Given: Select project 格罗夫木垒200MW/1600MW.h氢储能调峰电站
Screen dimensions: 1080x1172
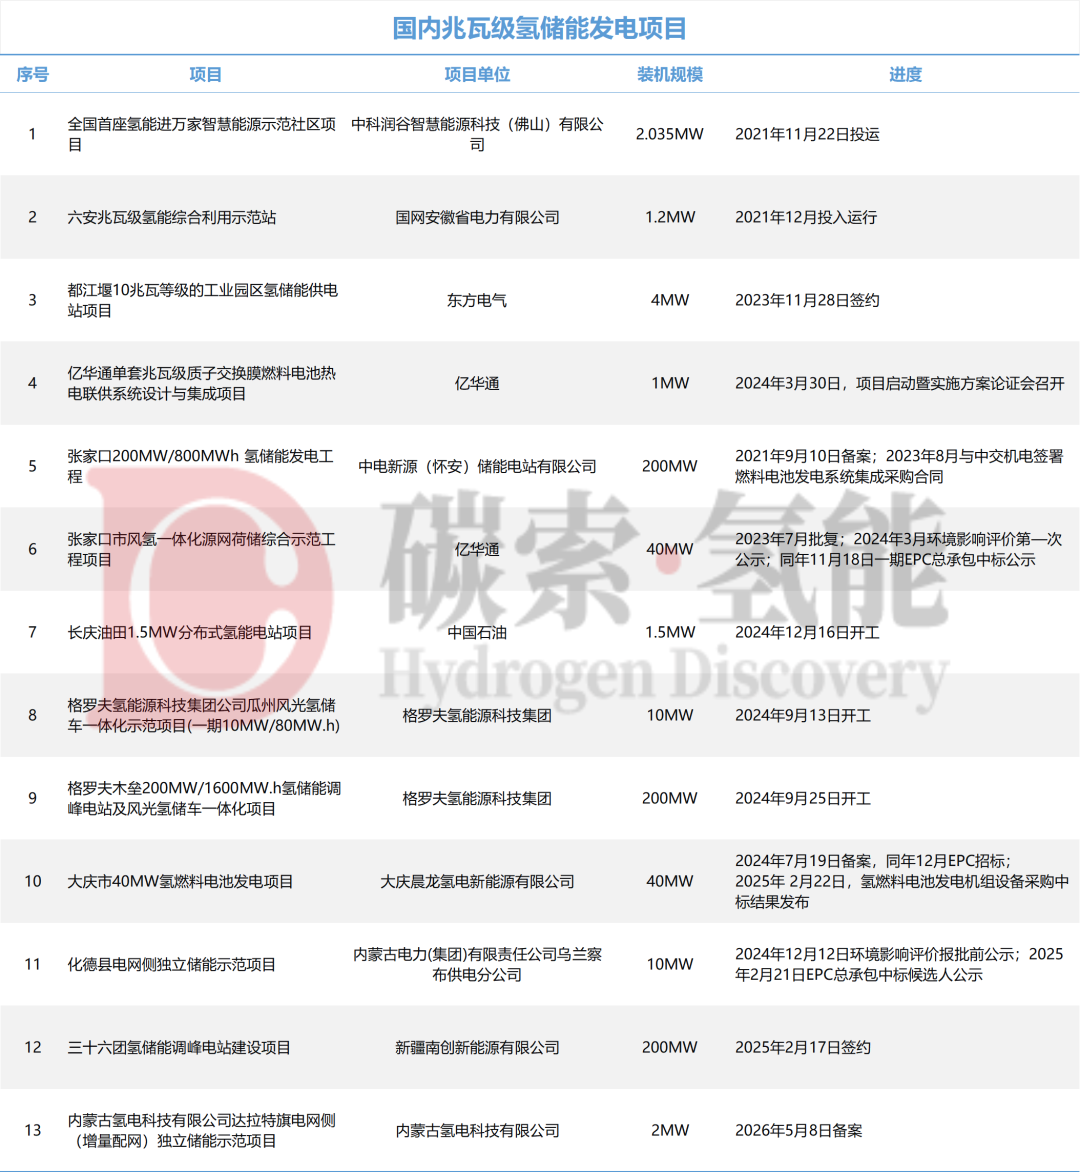Looking at the screenshot, I should pos(204,798).
